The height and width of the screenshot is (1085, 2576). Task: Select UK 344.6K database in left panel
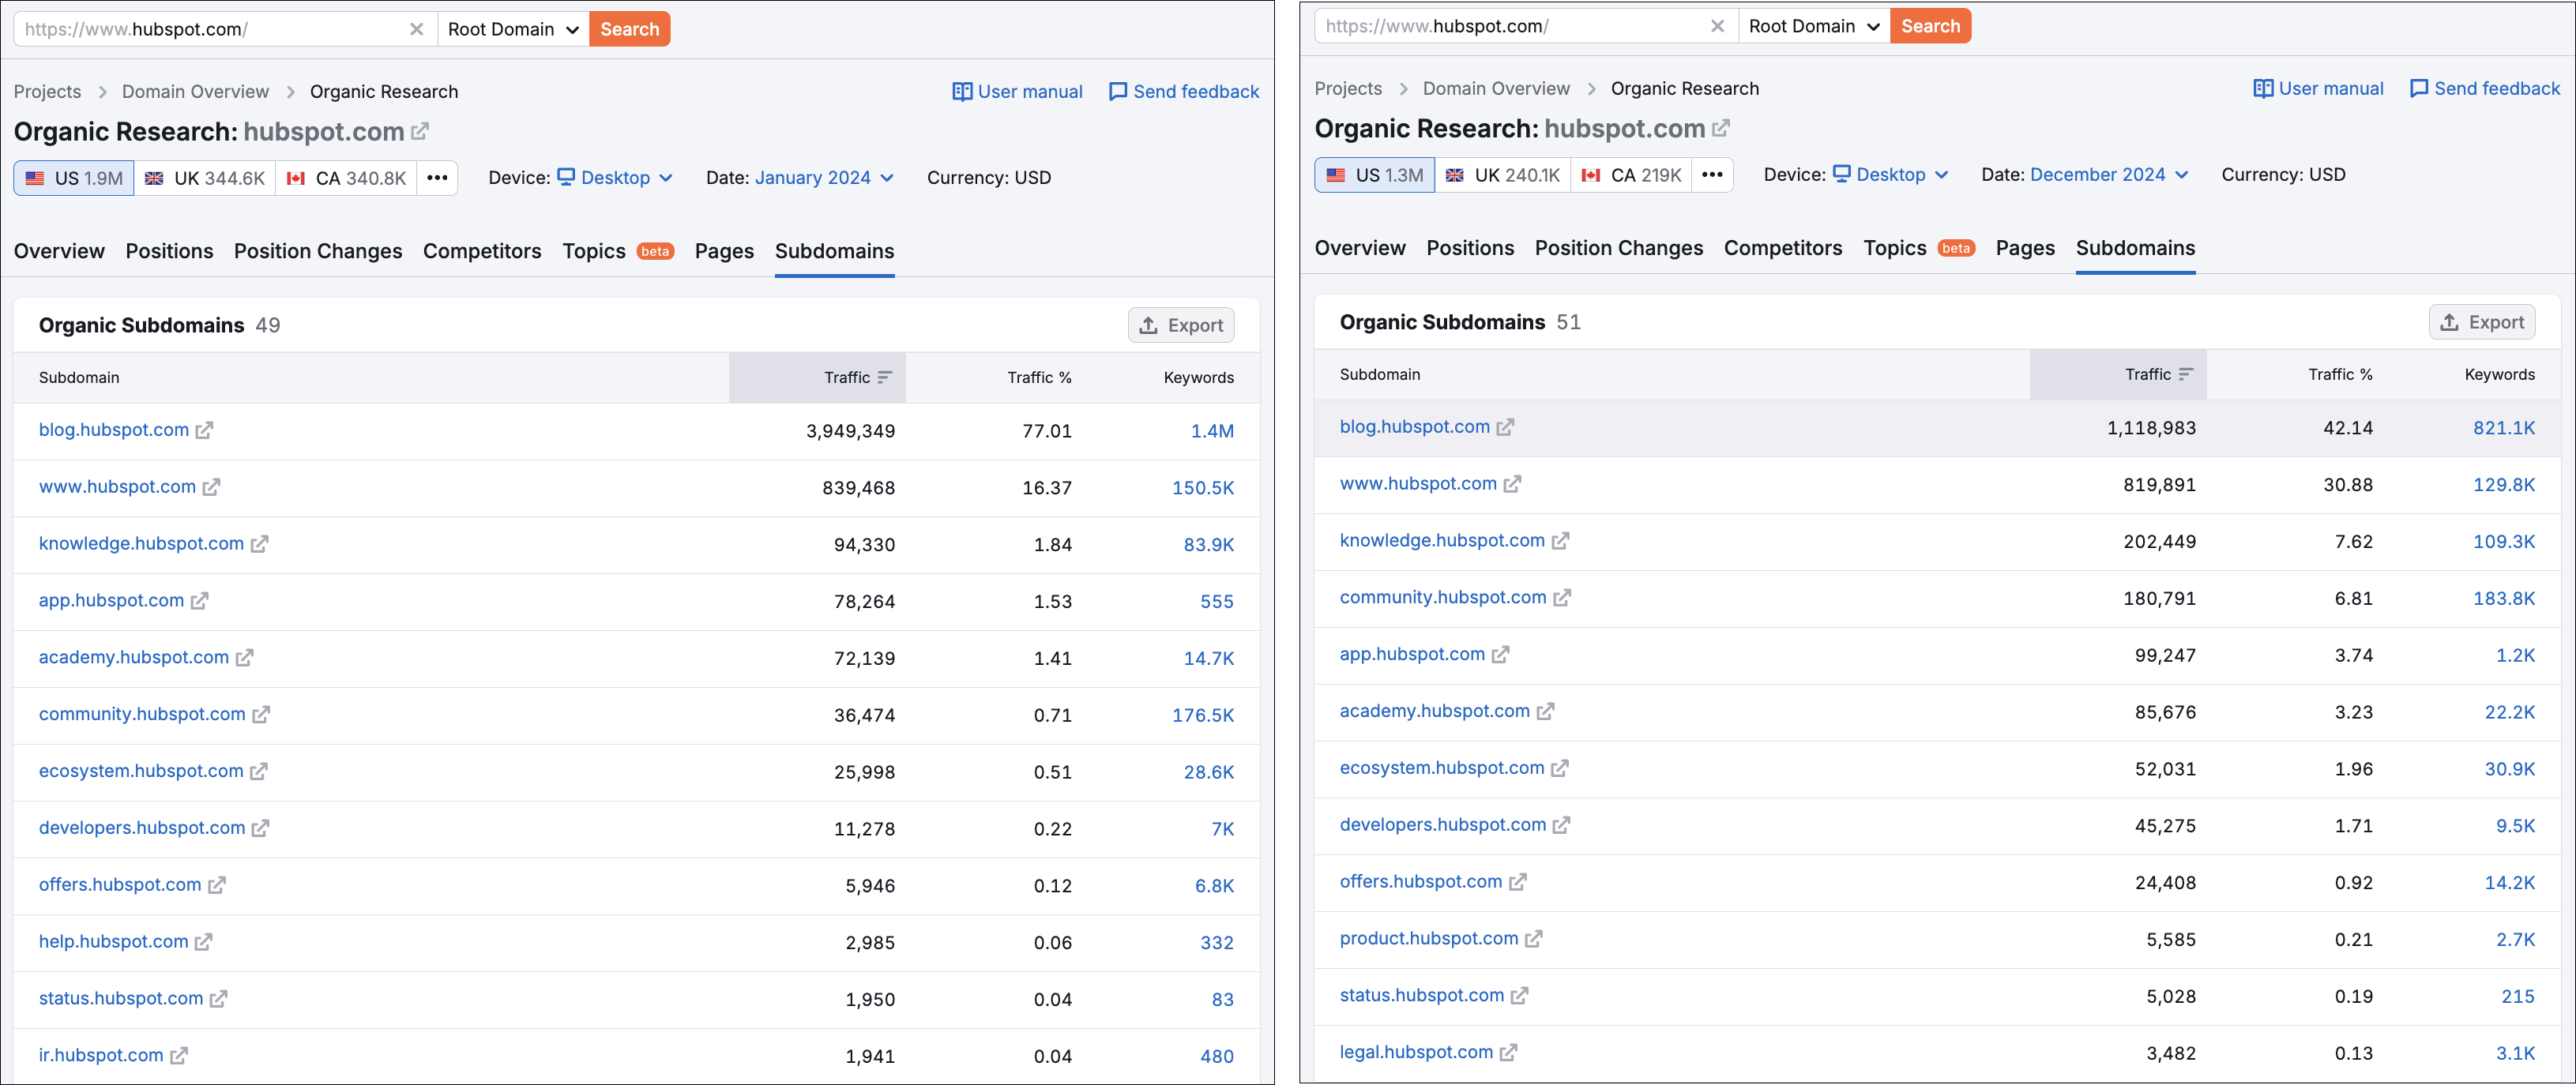click(205, 178)
